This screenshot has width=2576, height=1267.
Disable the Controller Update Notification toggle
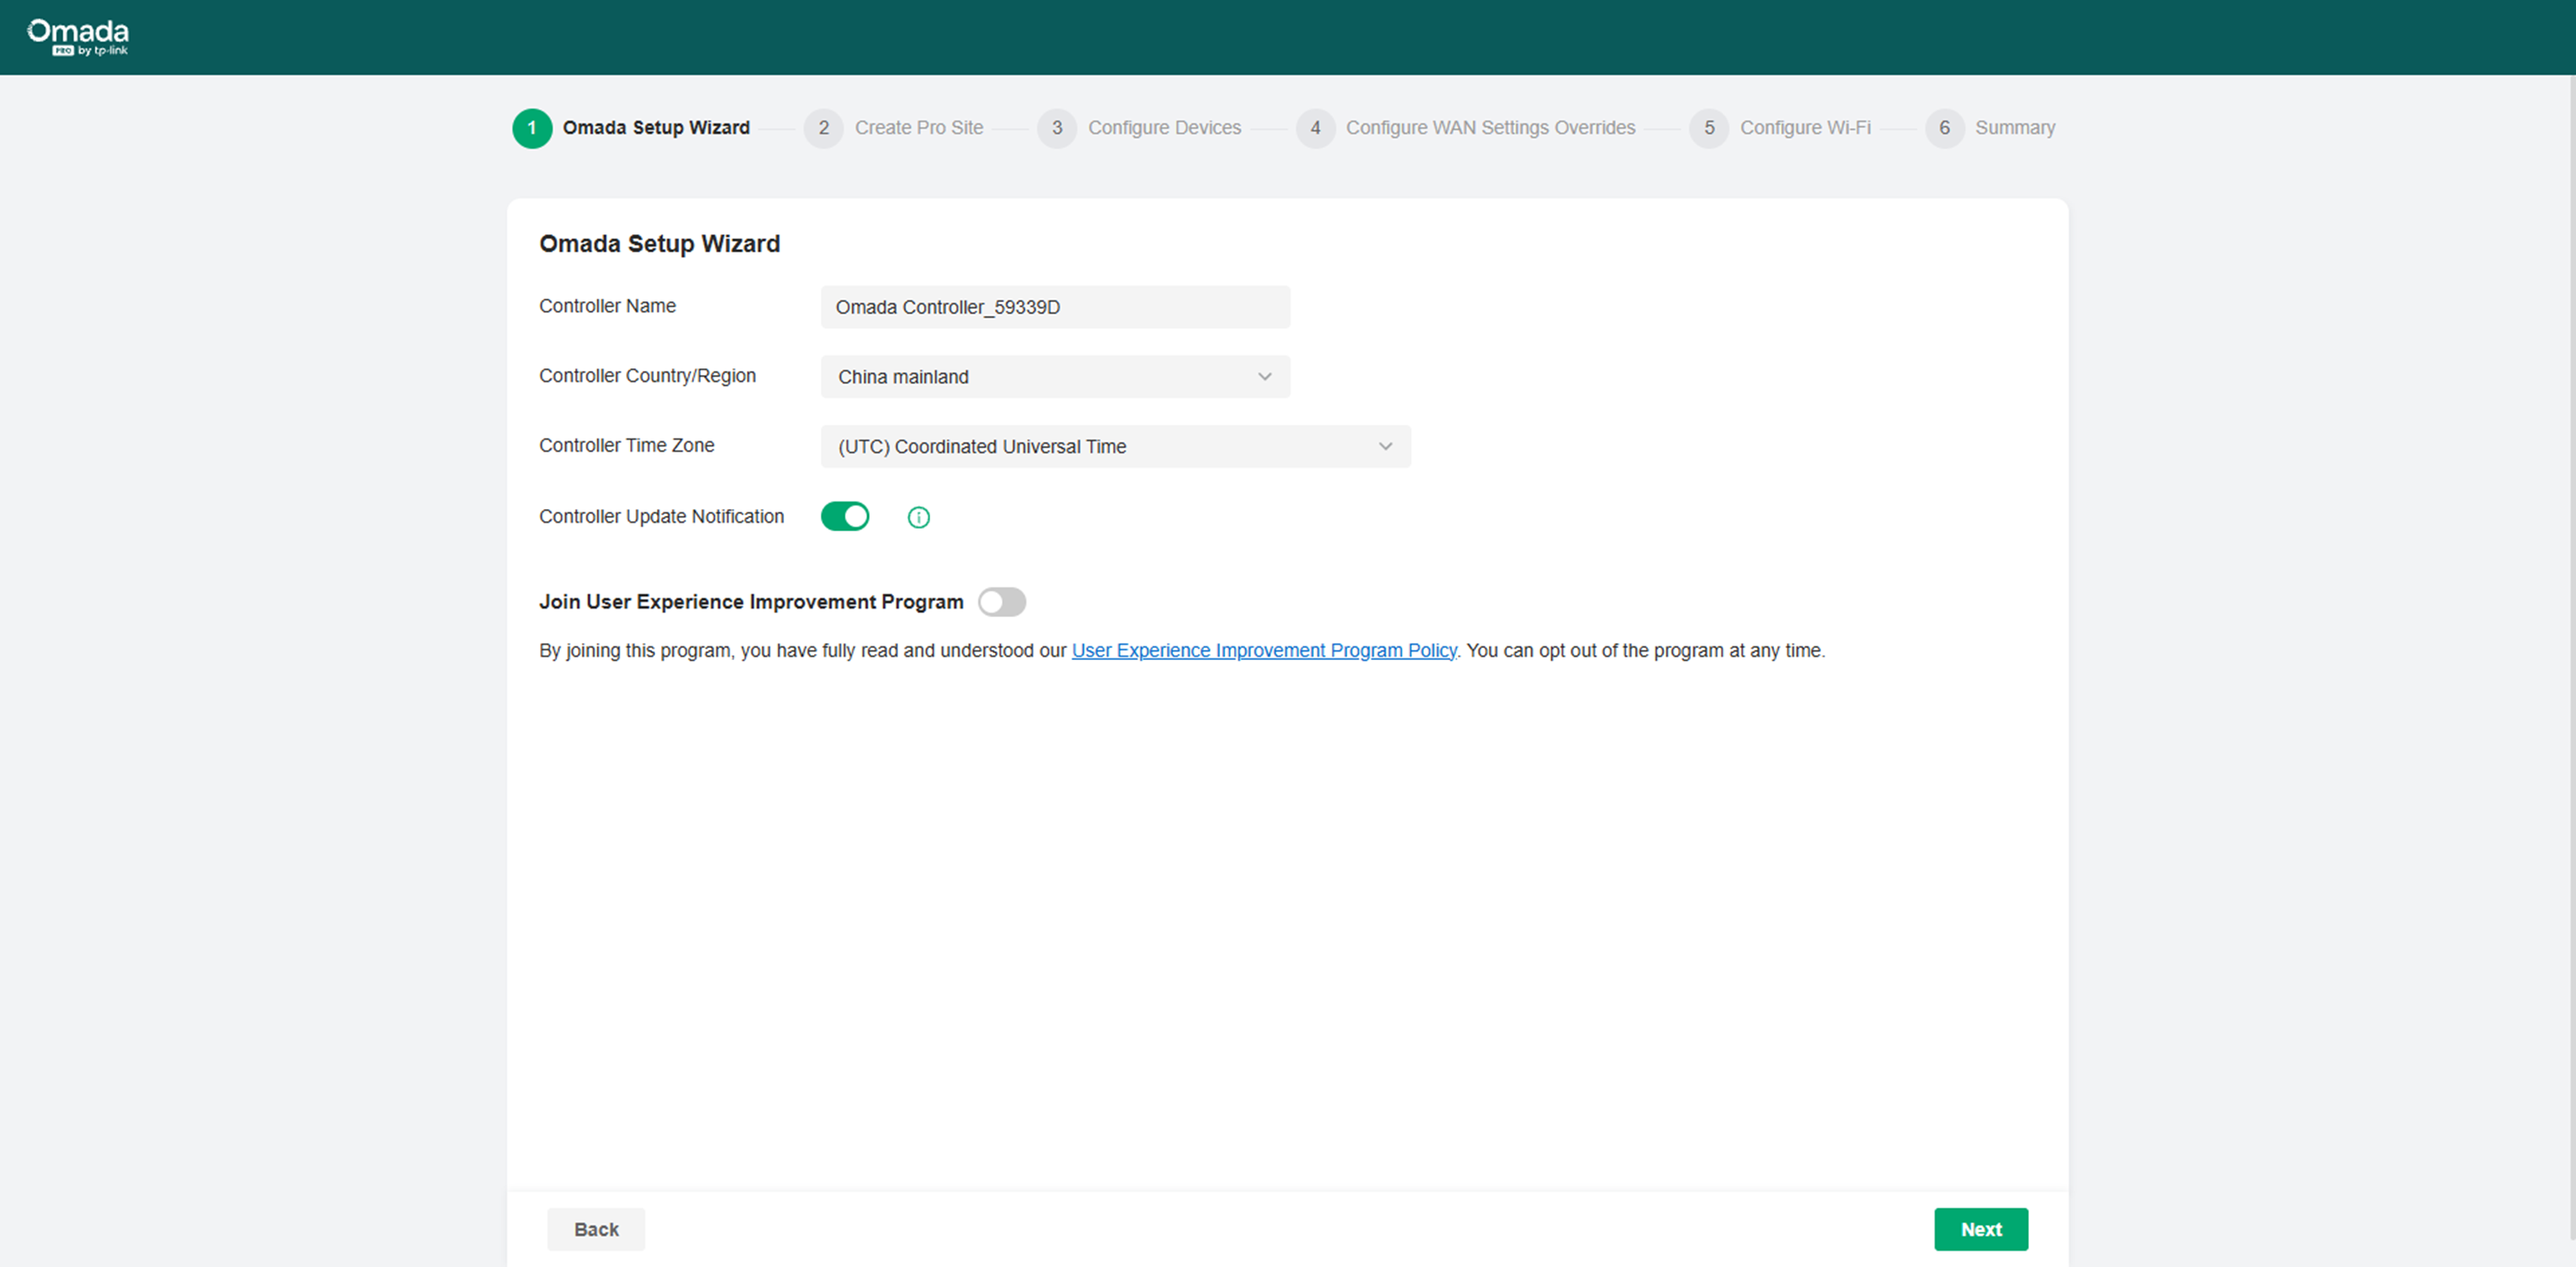[x=845, y=516]
